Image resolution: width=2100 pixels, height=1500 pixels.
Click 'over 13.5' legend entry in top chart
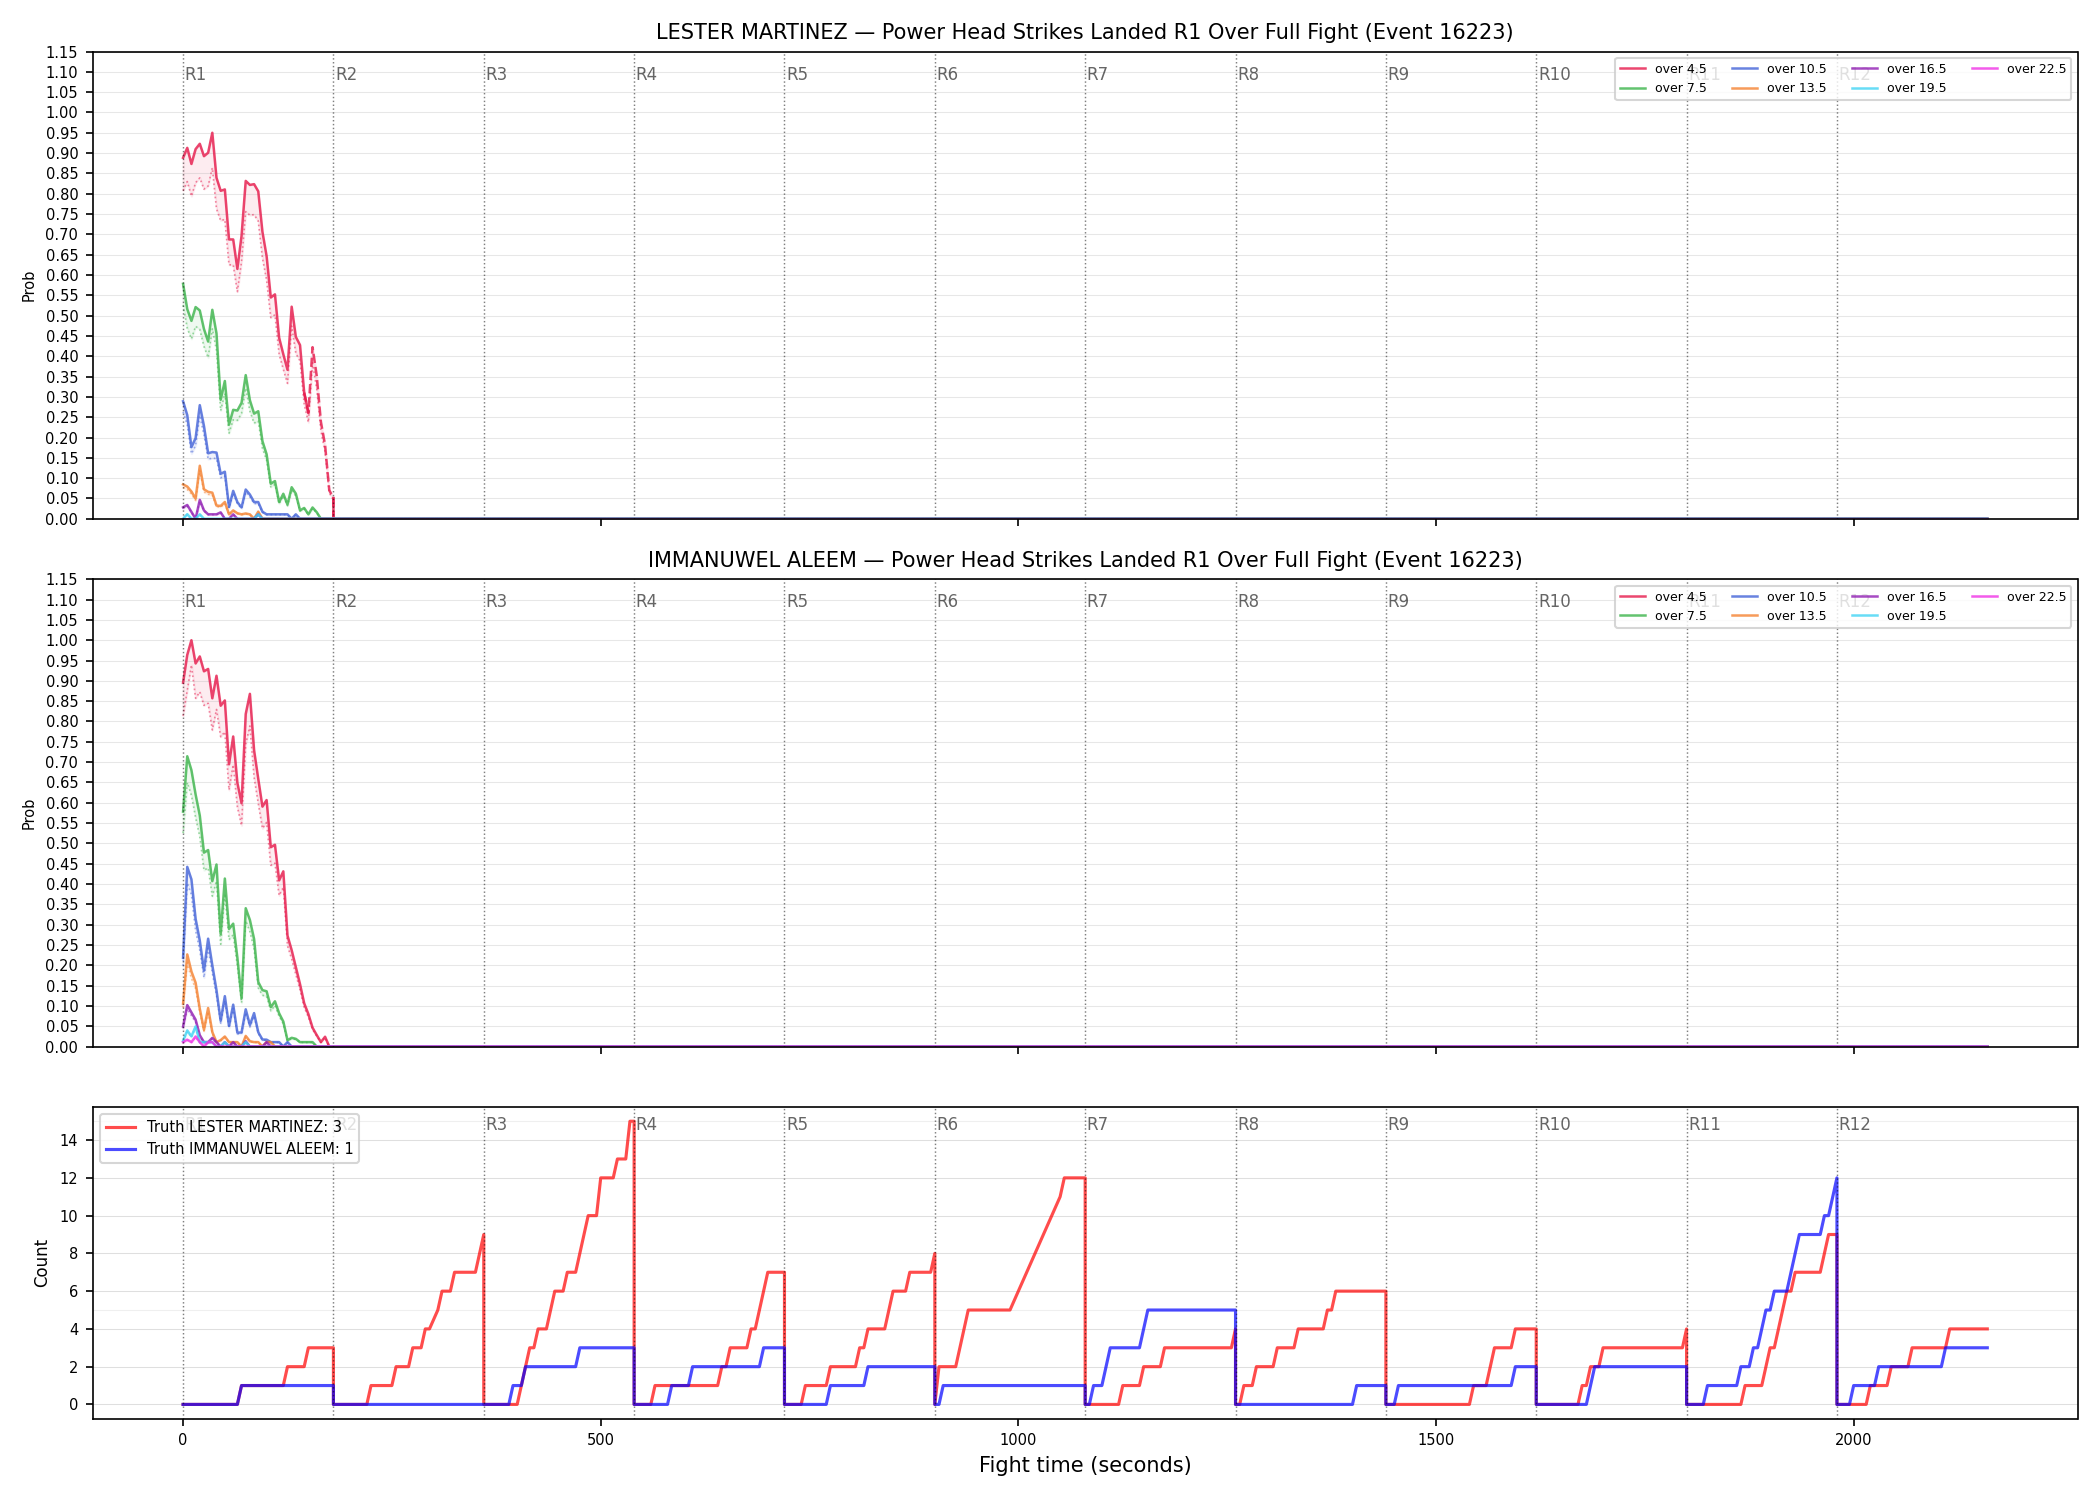1778,88
